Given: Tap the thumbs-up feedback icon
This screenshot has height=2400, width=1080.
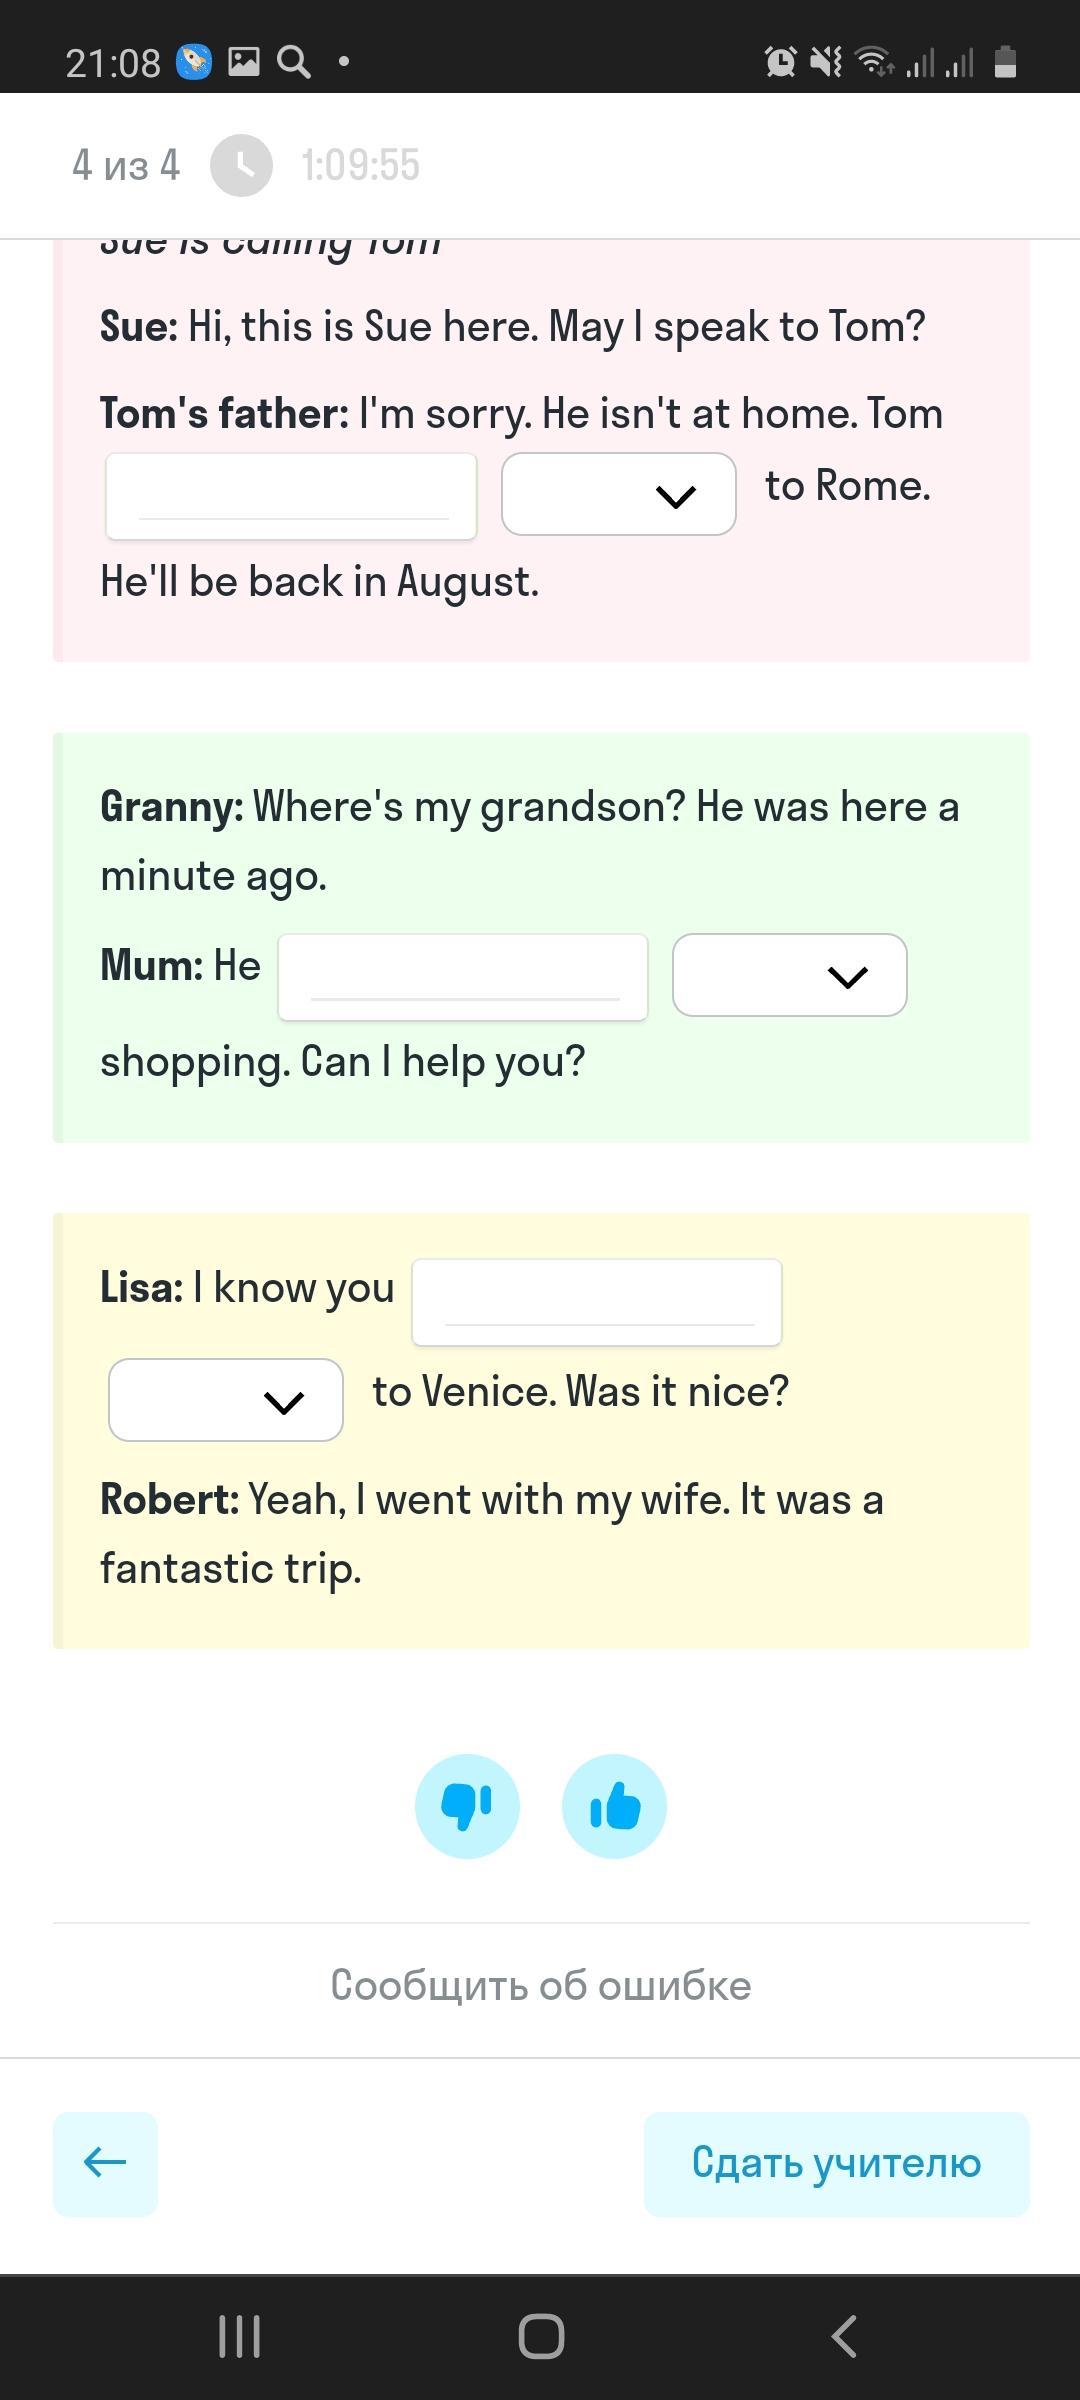Looking at the screenshot, I should pyautogui.click(x=614, y=1806).
